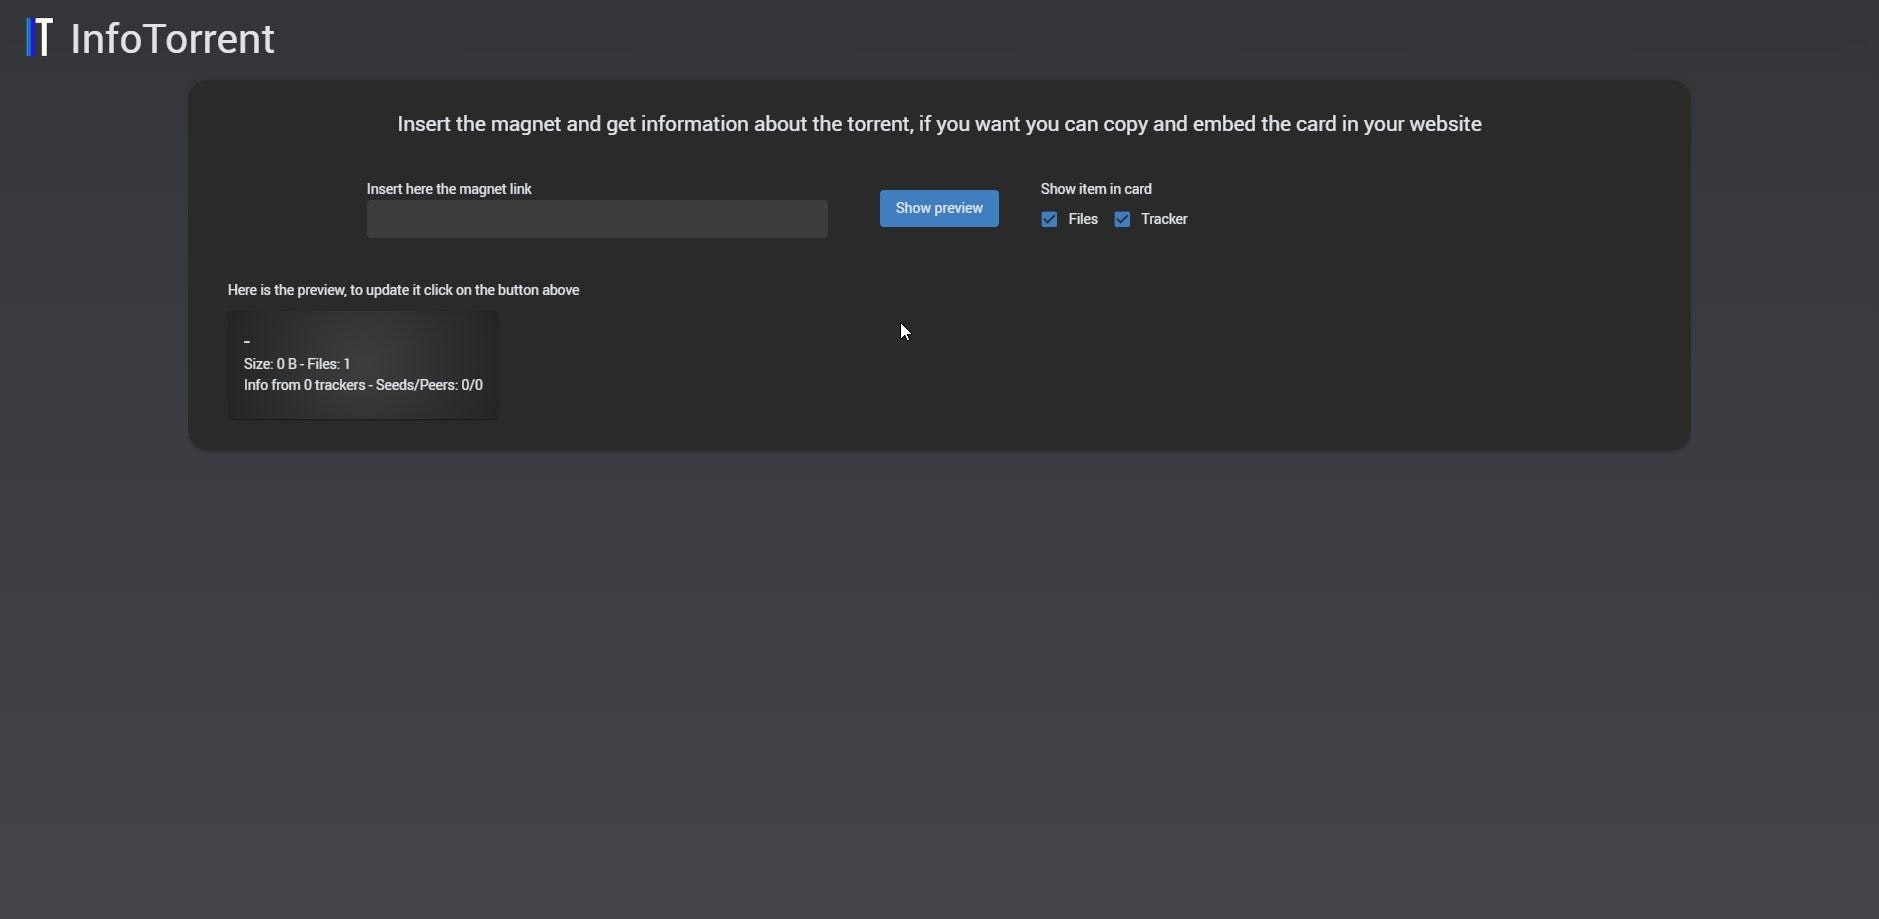Select the torrent preview card
Viewport: 1879px width, 919px height.
(363, 365)
